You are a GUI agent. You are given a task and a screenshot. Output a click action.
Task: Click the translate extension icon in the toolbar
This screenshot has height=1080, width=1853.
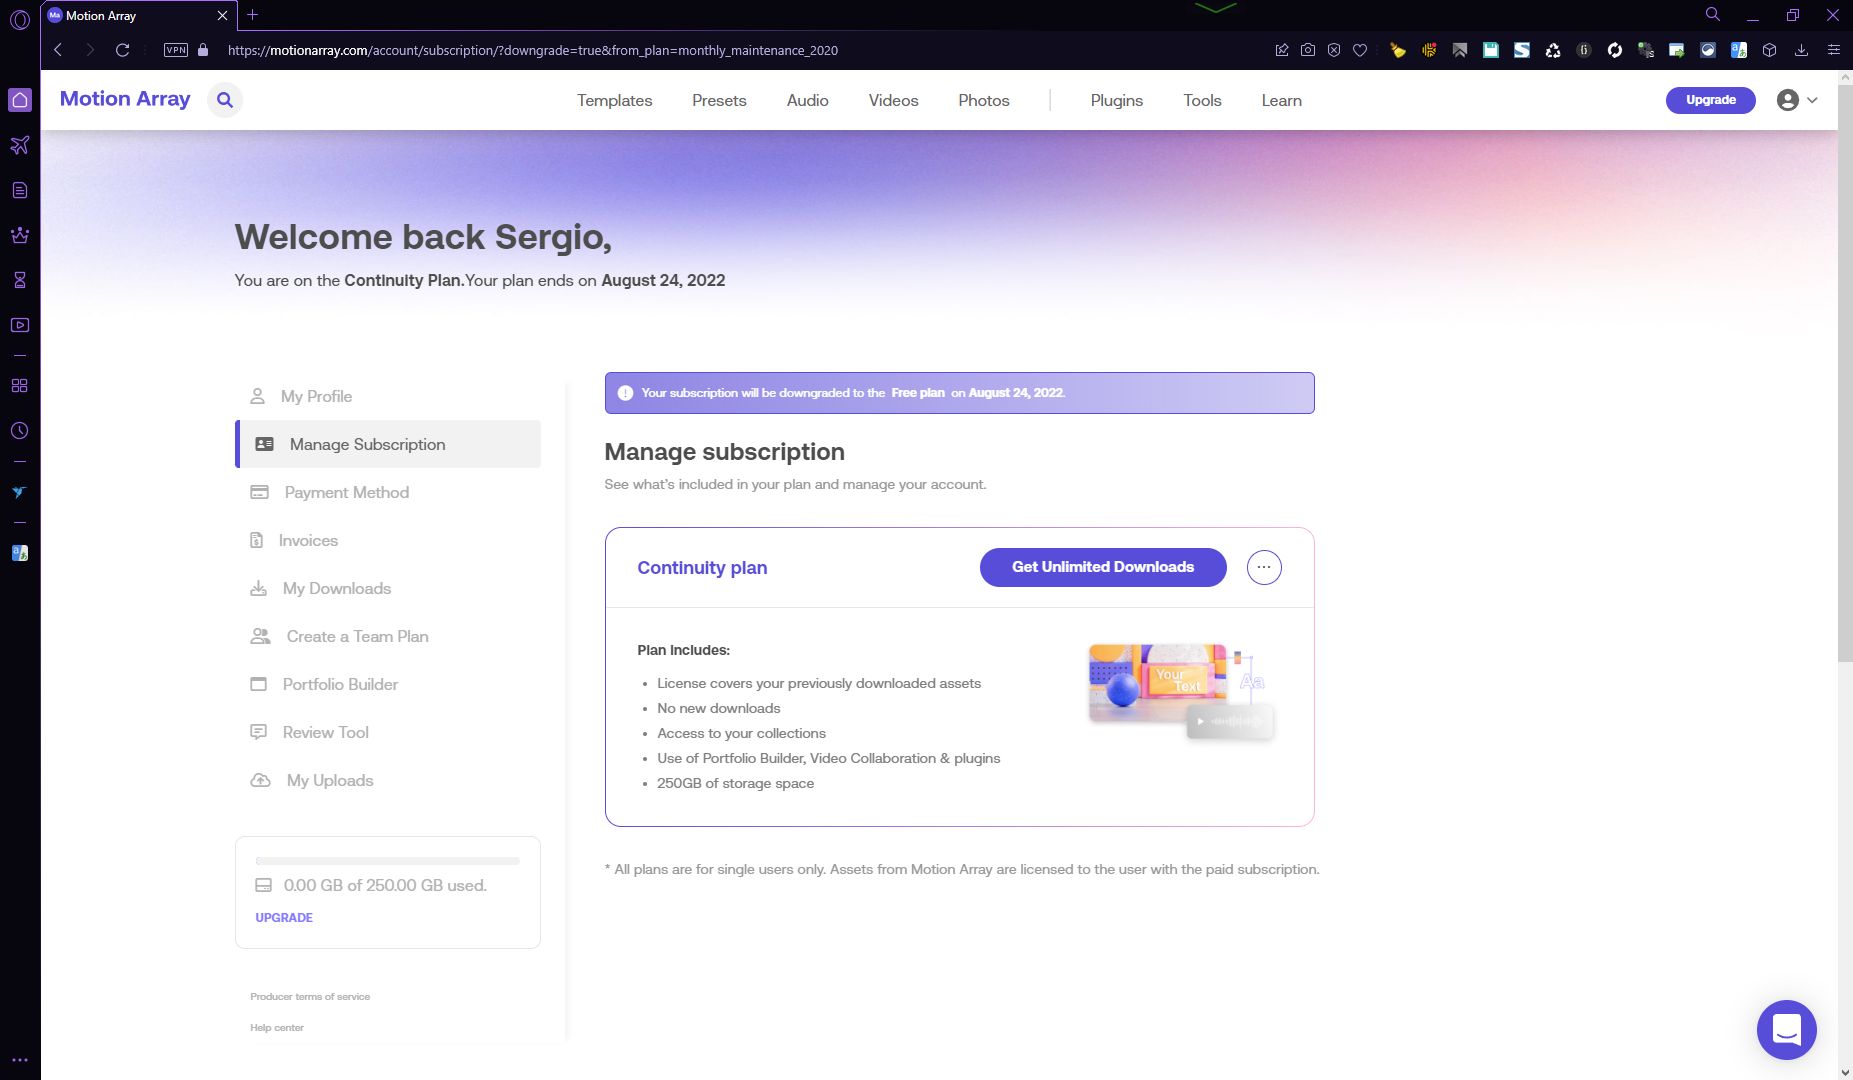(x=1739, y=50)
